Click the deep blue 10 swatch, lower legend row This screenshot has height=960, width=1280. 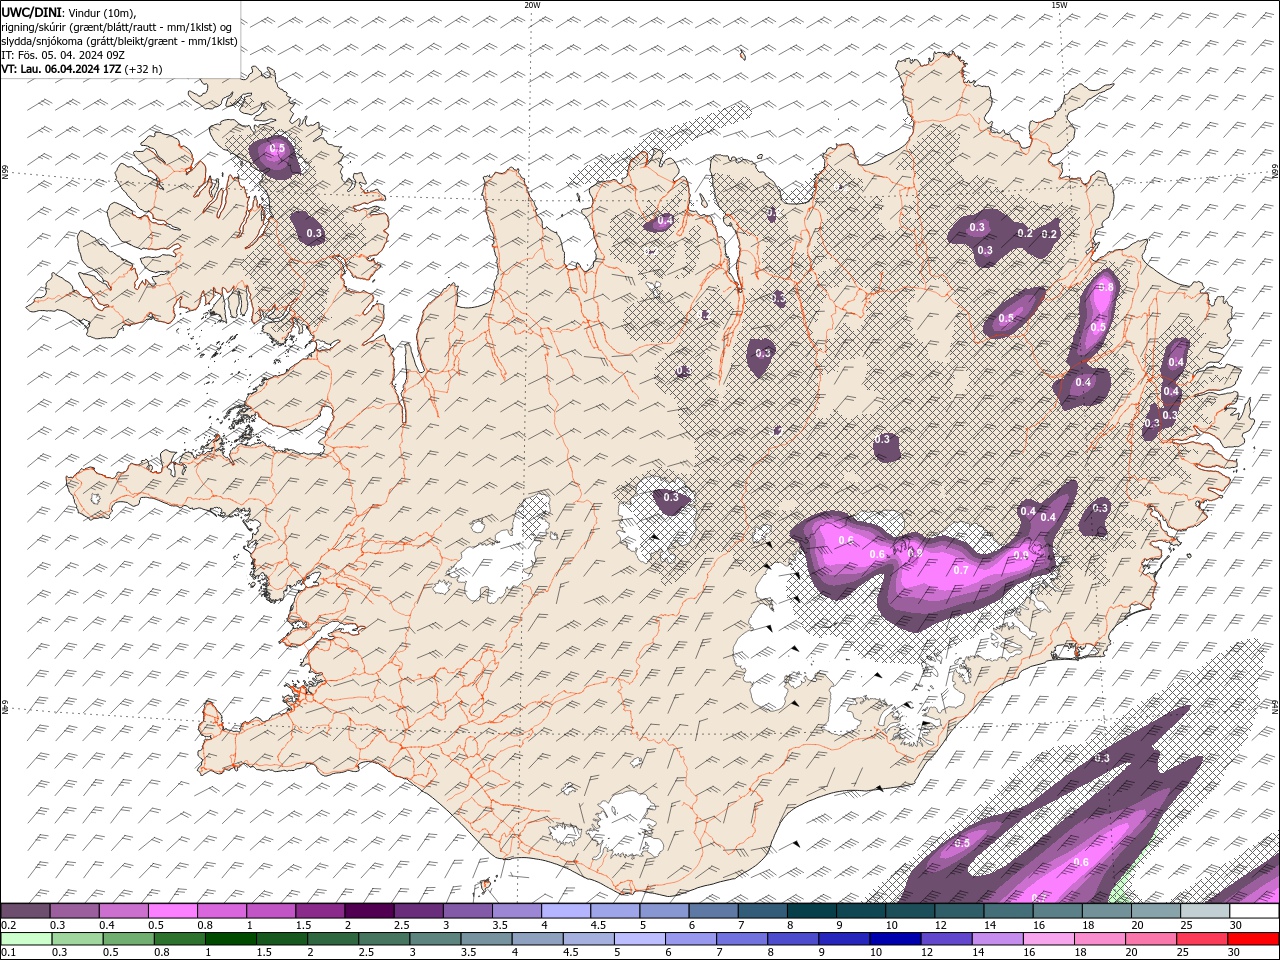(895, 939)
